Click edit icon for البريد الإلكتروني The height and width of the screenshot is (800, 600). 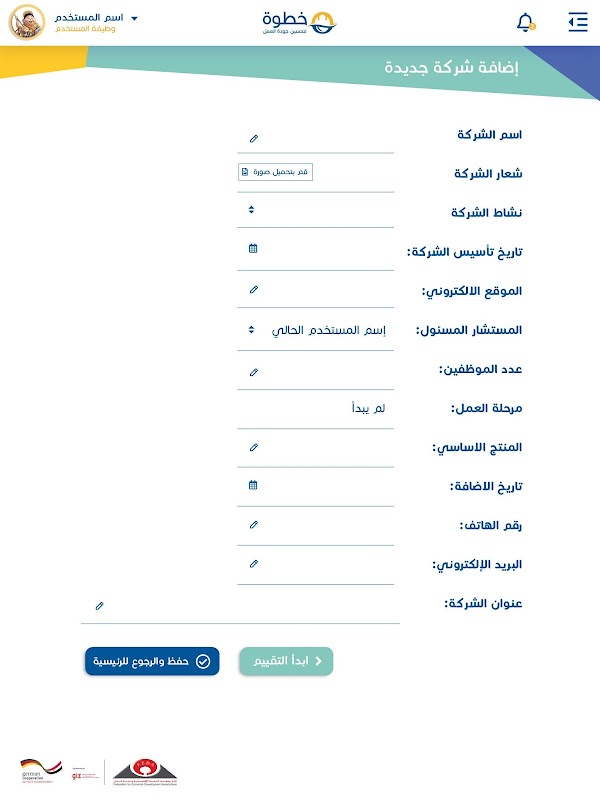253,564
